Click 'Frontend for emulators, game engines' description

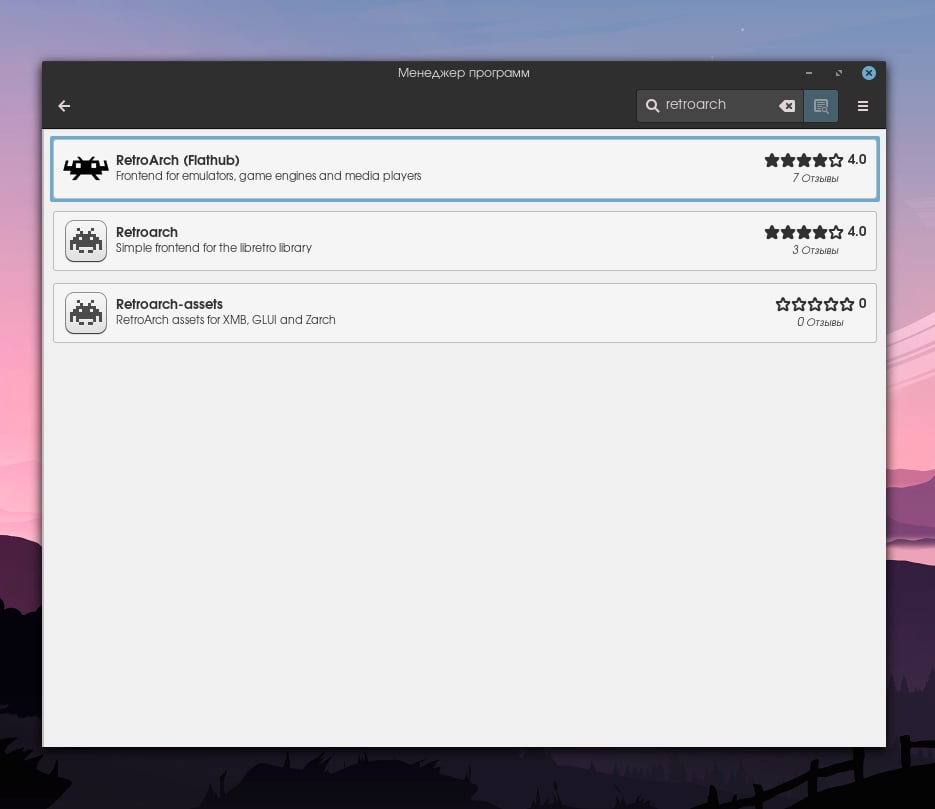click(268, 176)
